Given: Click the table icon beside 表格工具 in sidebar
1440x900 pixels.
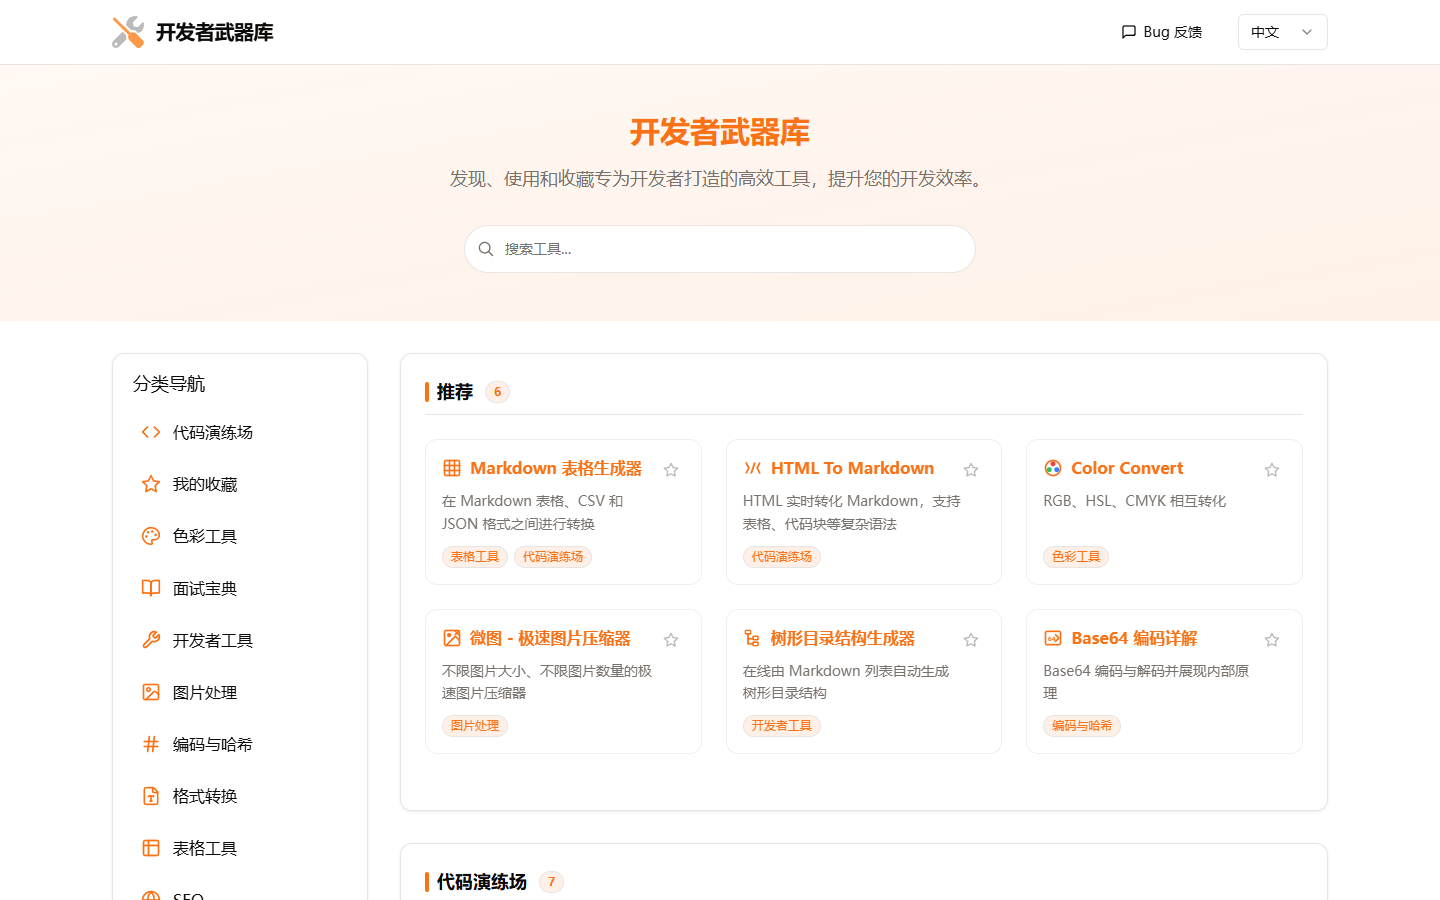Looking at the screenshot, I should pos(151,848).
